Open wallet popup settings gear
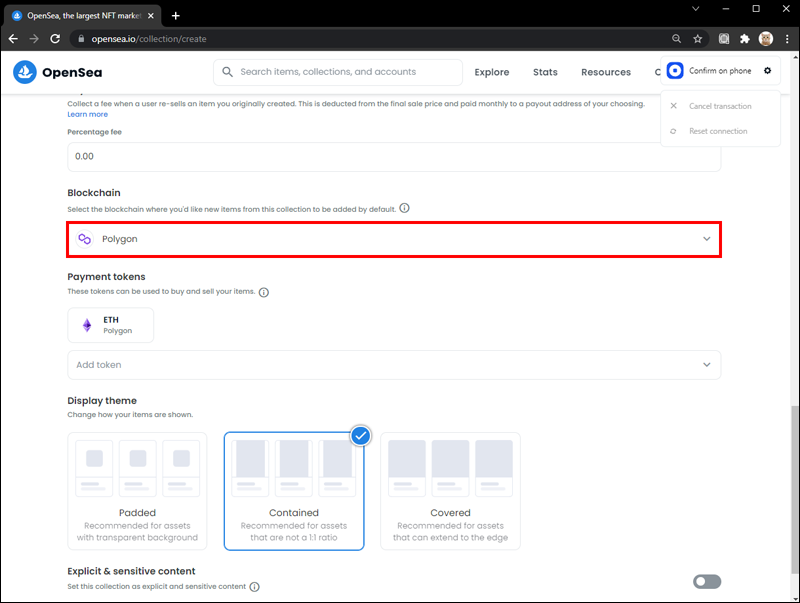The height and width of the screenshot is (603, 800). point(767,70)
